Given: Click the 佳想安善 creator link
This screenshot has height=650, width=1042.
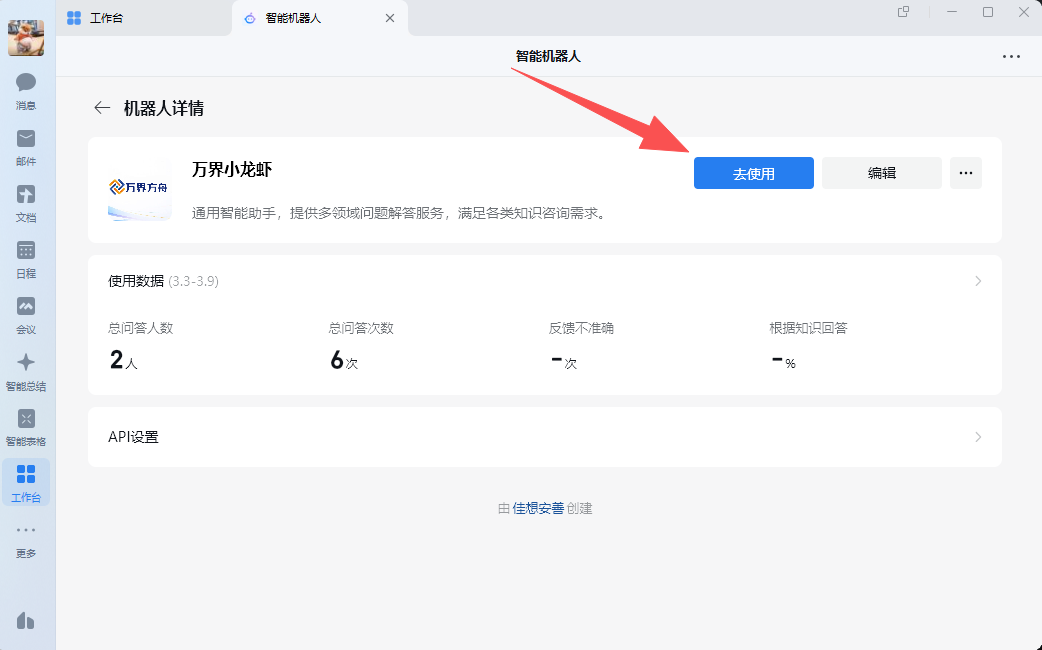Looking at the screenshot, I should point(538,508).
